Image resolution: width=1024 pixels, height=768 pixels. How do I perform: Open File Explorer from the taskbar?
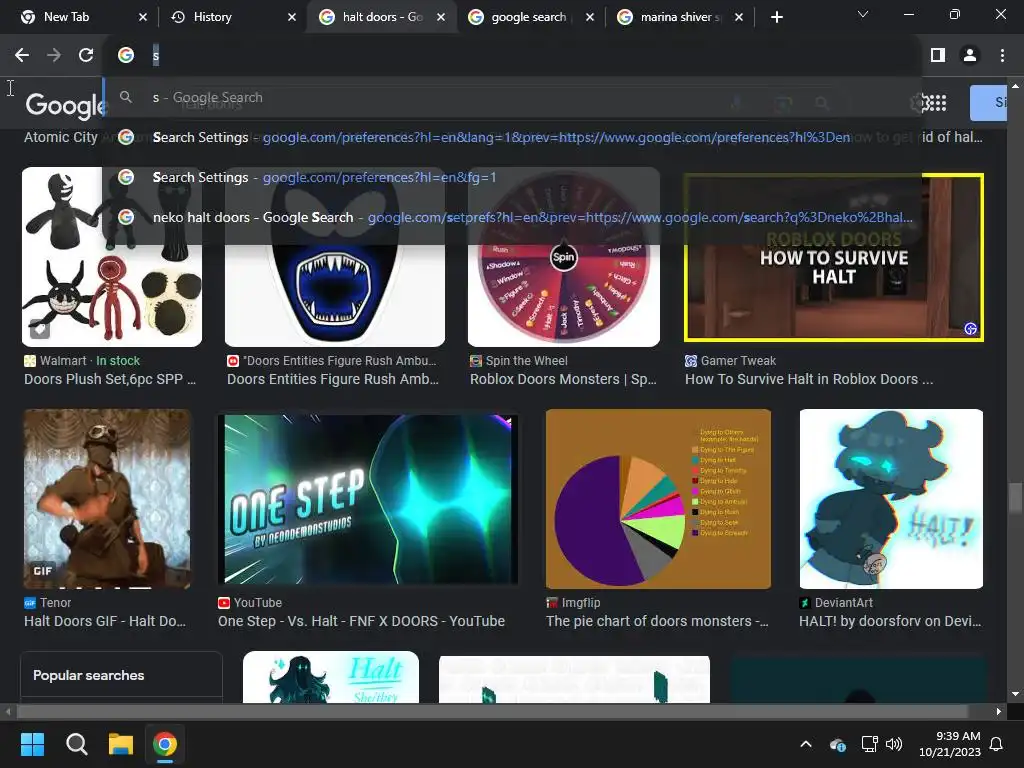[121, 744]
